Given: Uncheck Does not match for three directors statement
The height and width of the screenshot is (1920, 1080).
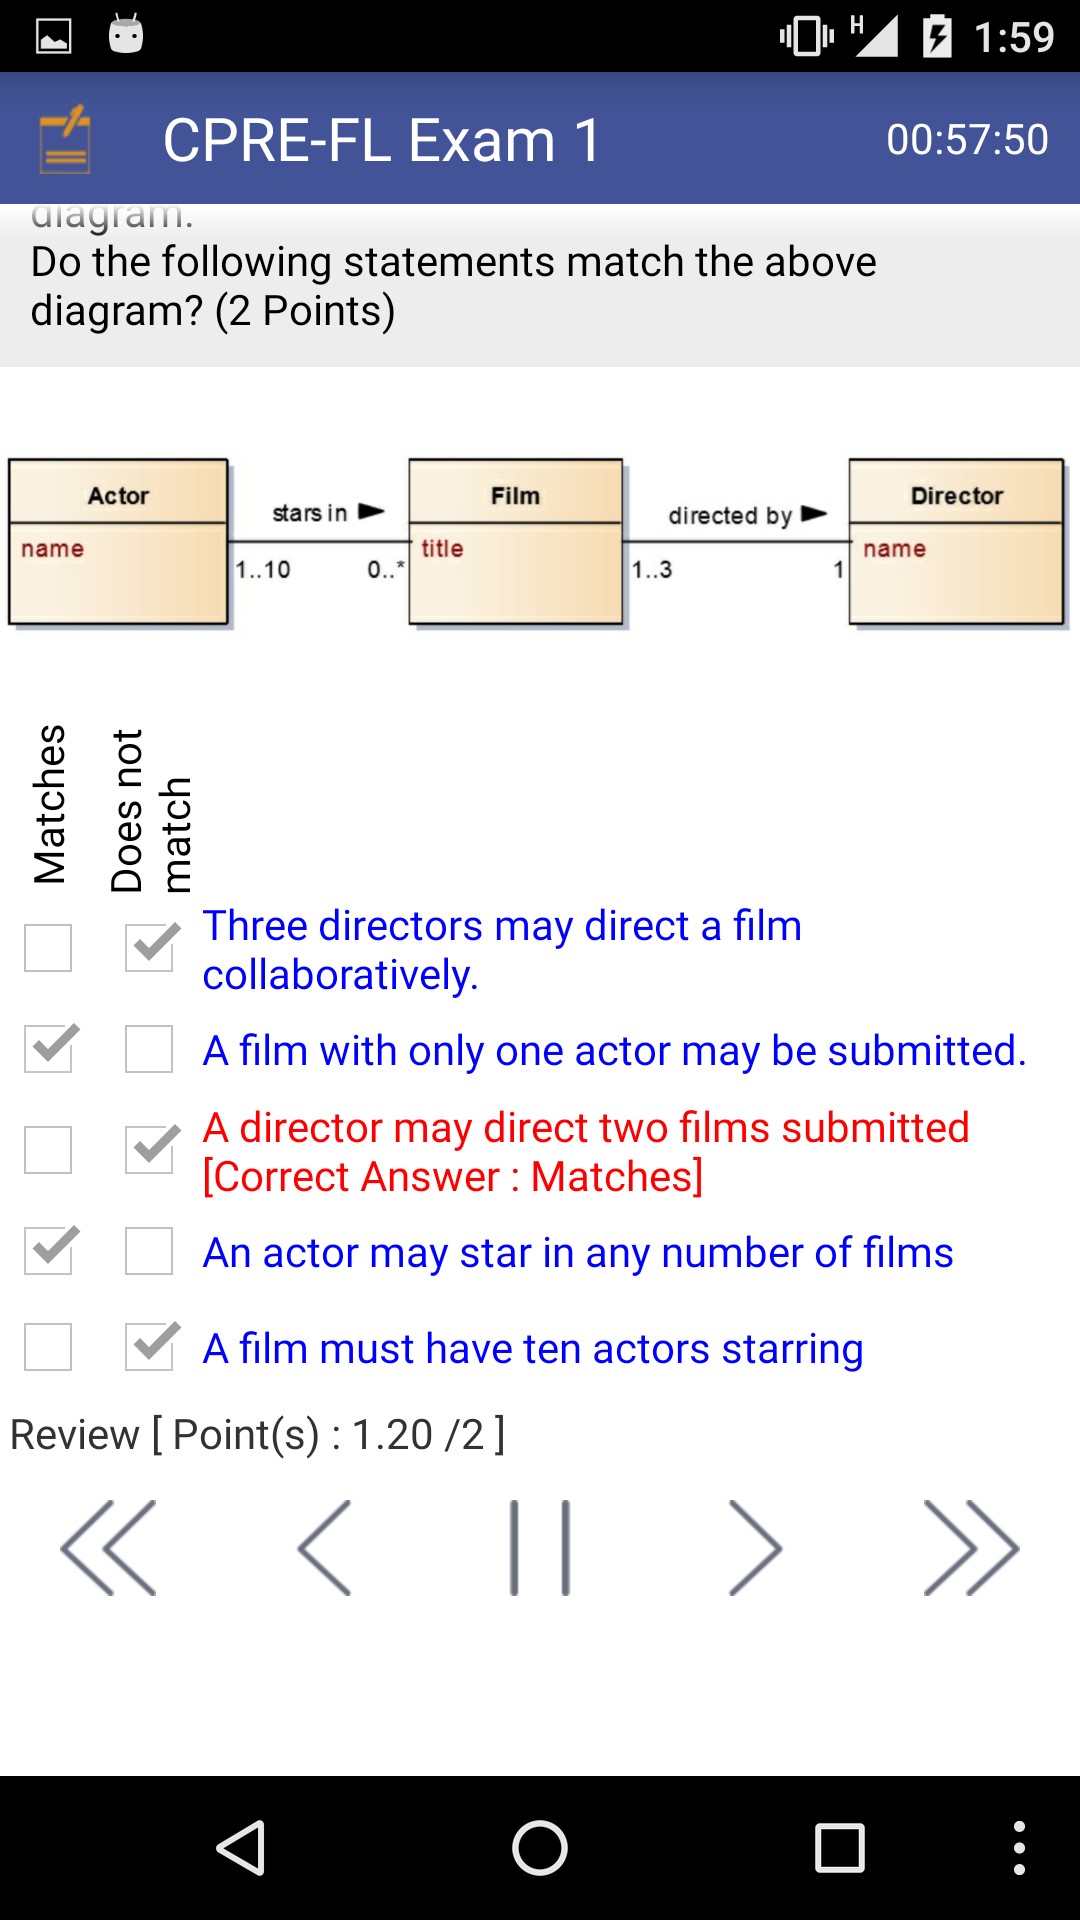Looking at the screenshot, I should 149,948.
